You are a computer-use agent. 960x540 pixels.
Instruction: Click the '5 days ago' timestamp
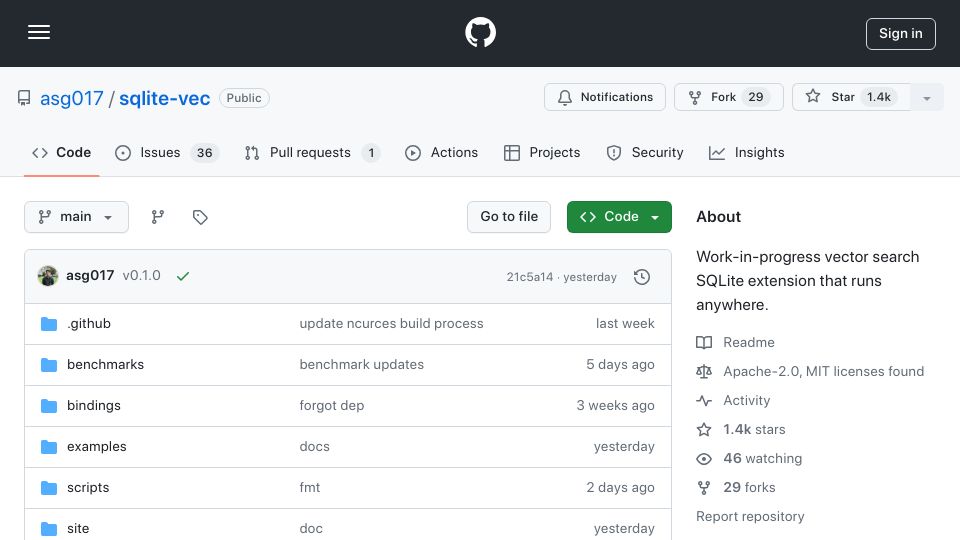point(620,364)
